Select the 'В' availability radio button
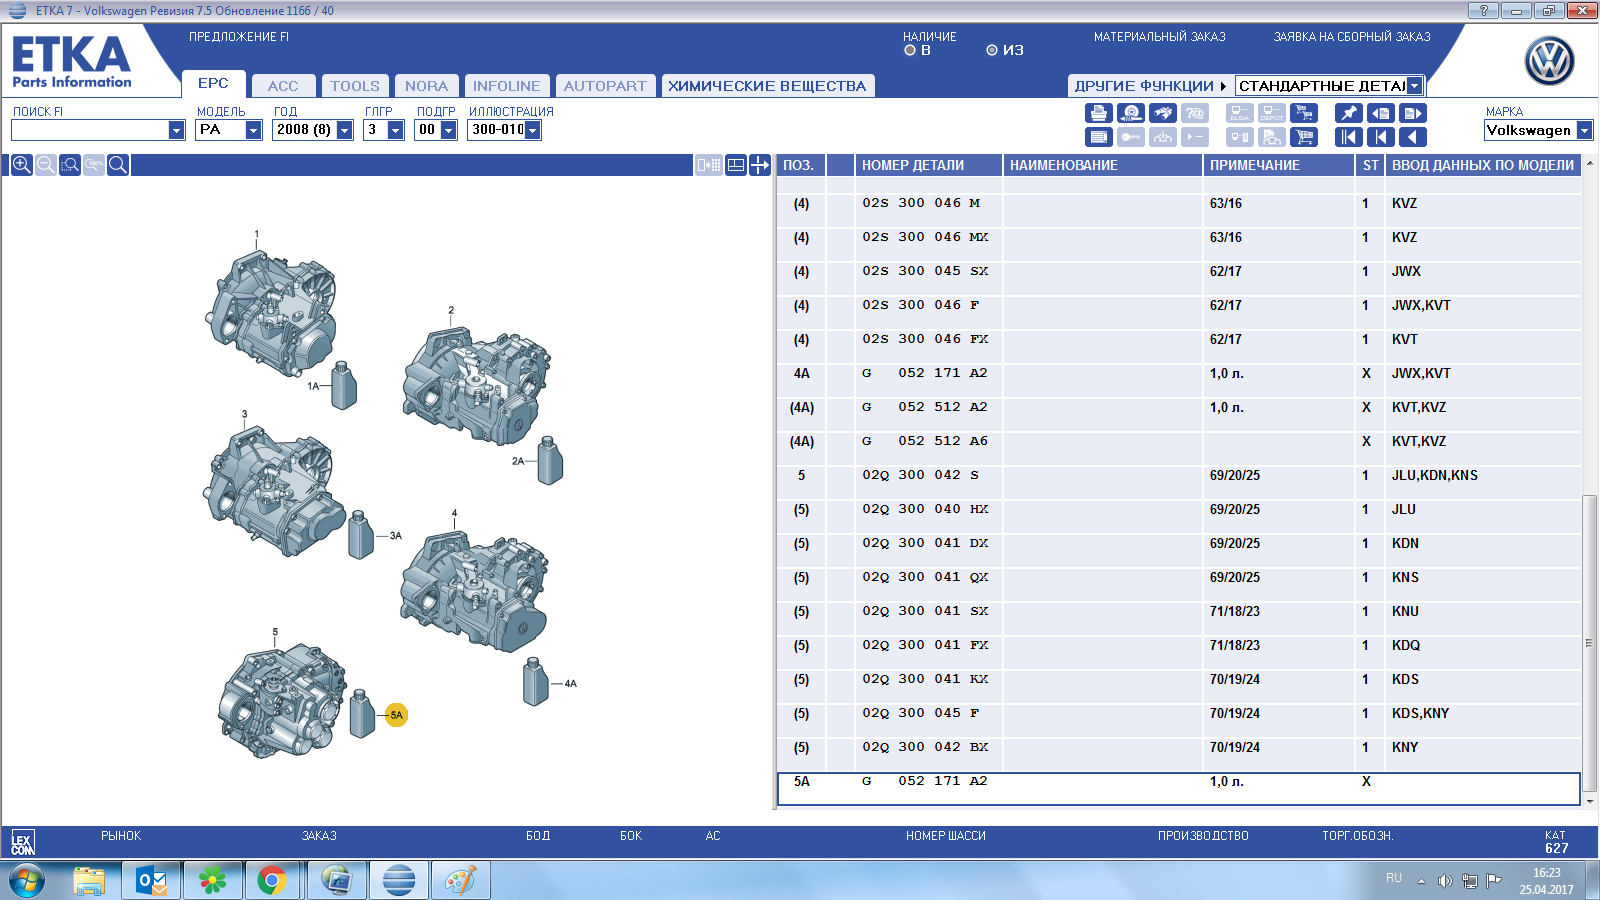The image size is (1600, 900). coord(910,50)
